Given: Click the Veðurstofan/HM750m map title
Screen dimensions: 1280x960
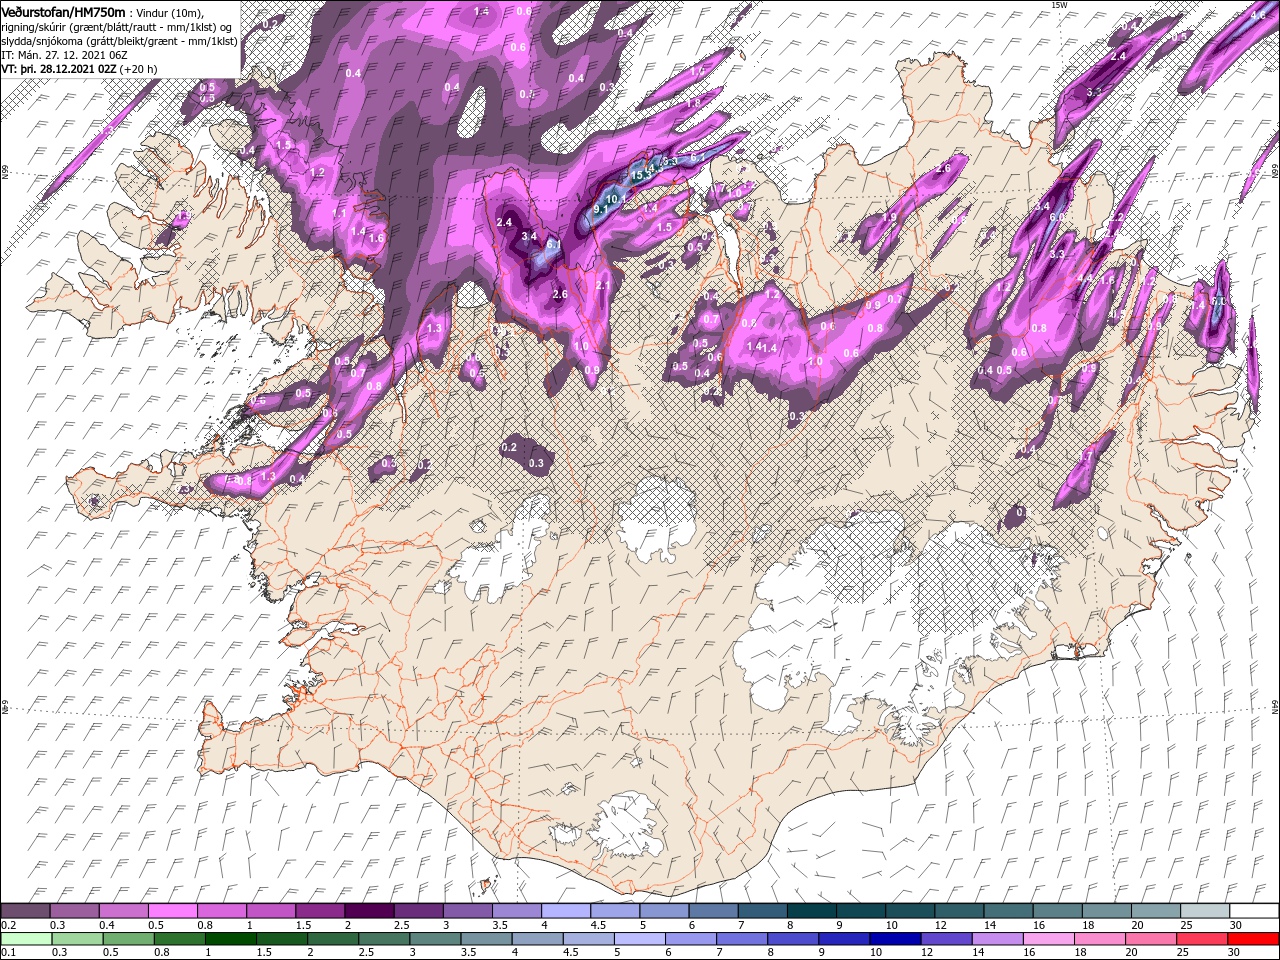Looking at the screenshot, I should tap(63, 11).
